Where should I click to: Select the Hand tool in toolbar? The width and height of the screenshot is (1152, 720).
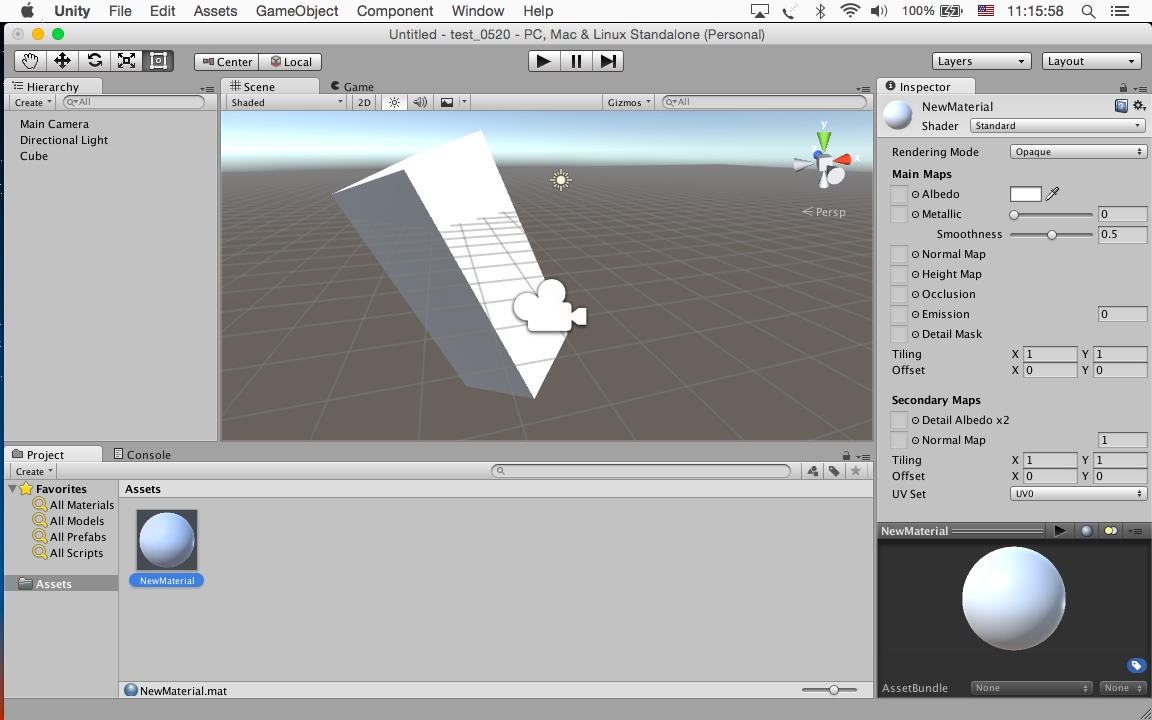(x=30, y=61)
